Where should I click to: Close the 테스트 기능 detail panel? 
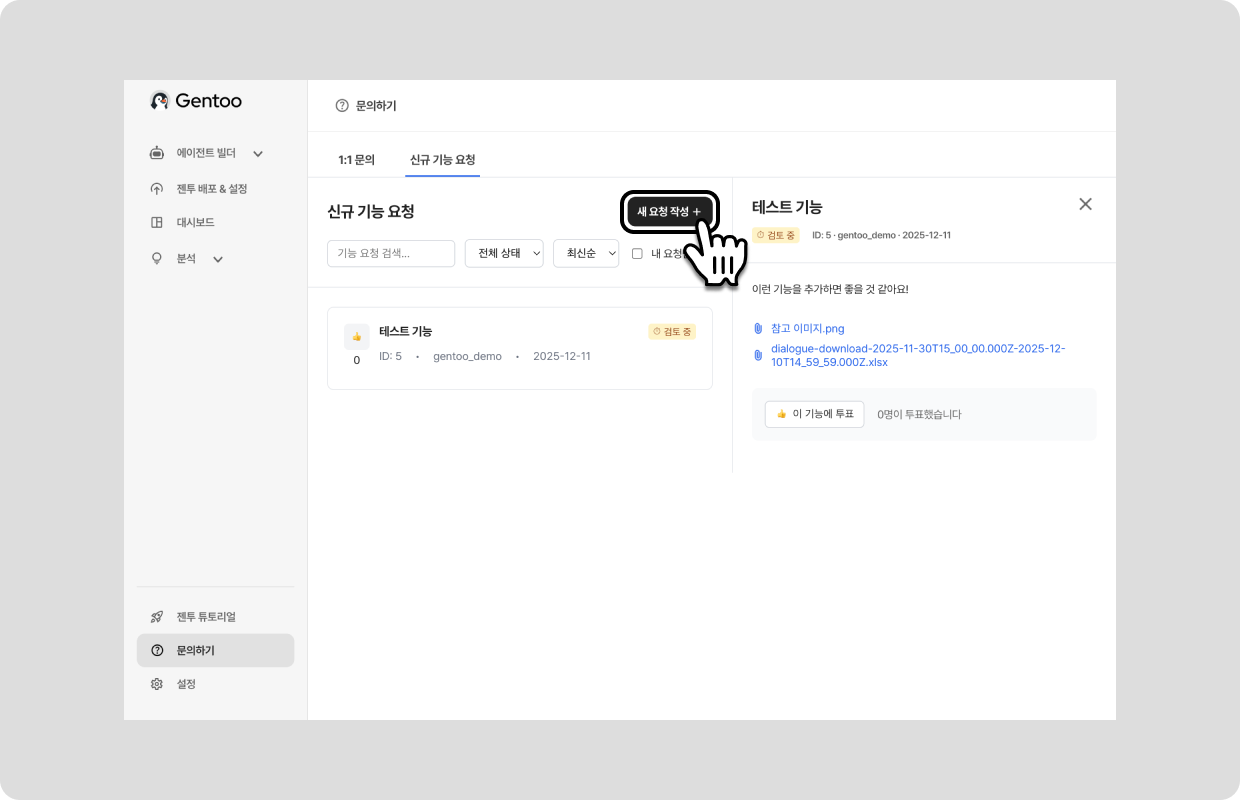pyautogui.click(x=1085, y=204)
